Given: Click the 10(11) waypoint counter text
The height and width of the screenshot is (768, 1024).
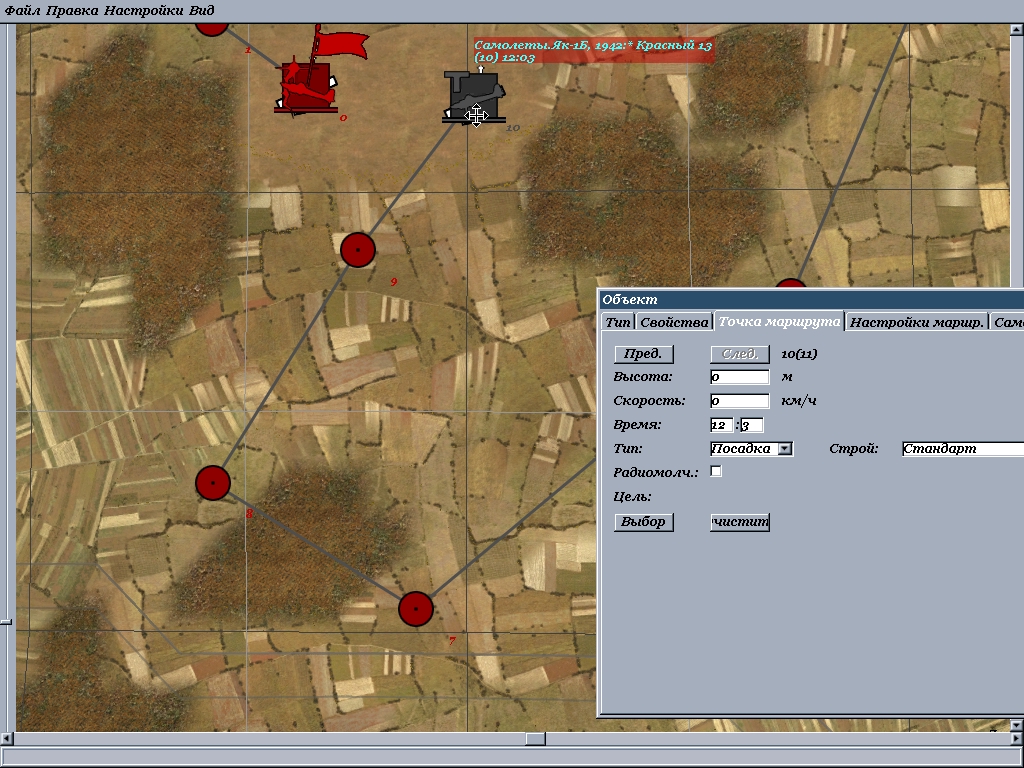Looking at the screenshot, I should 799,354.
